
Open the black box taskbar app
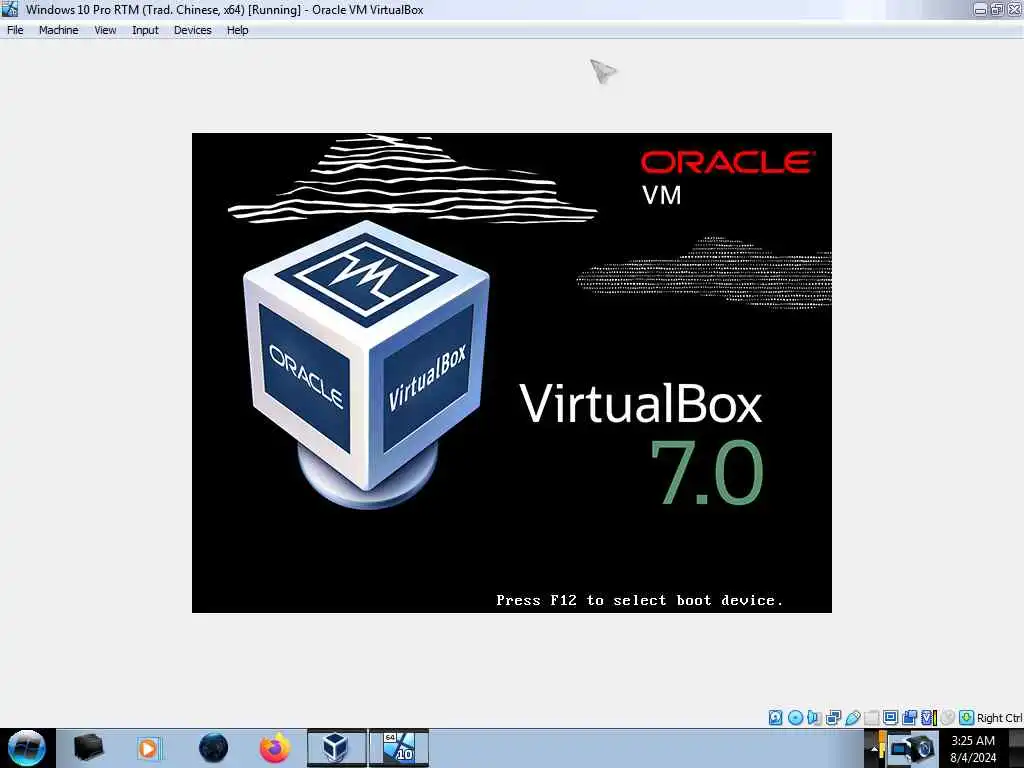point(88,748)
